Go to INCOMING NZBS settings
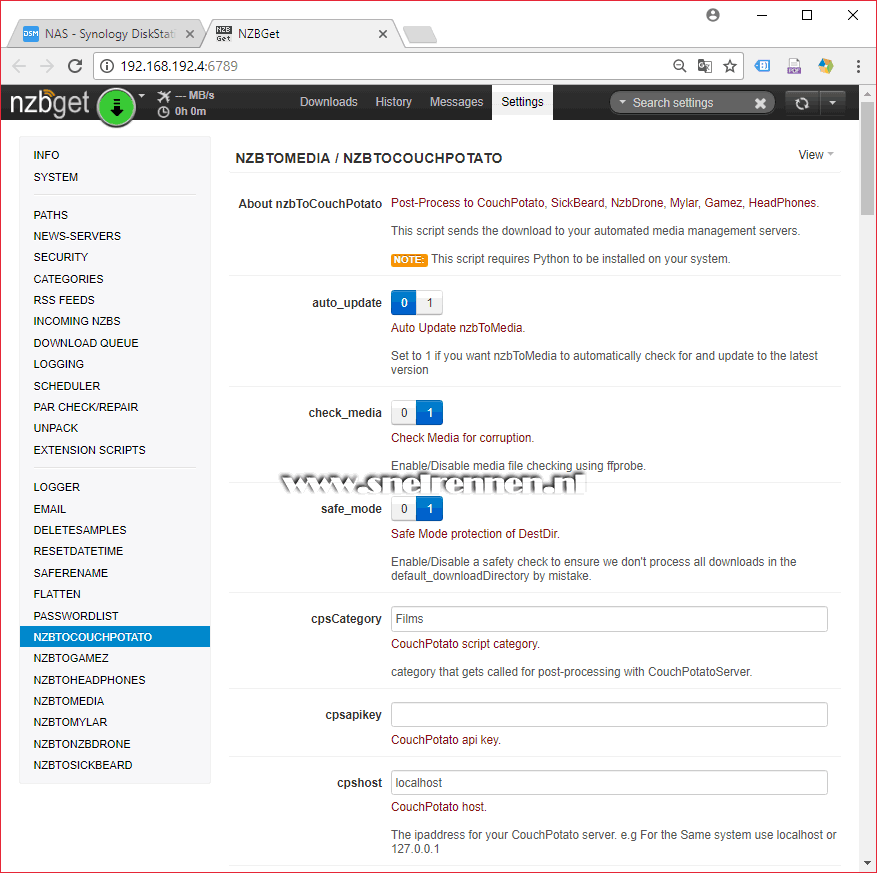 (x=77, y=321)
